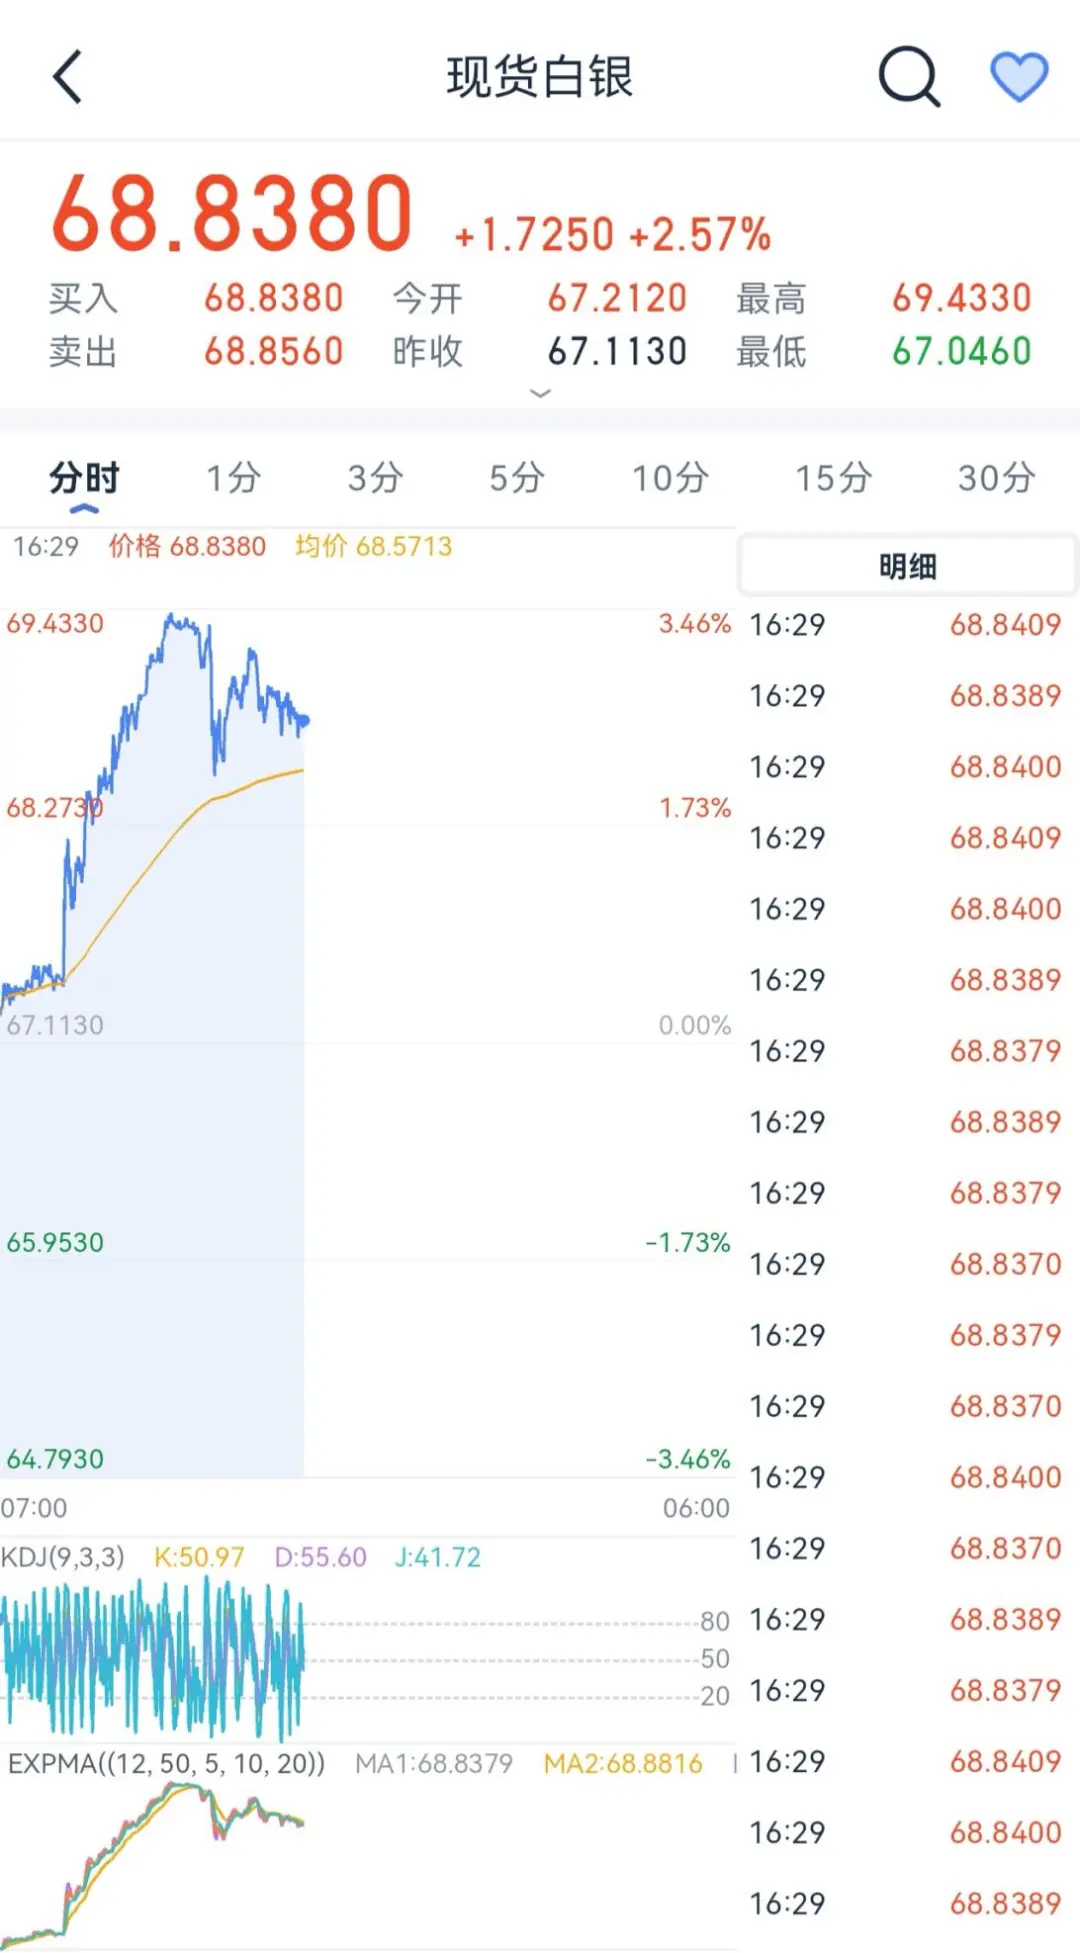This screenshot has height=1953, width=1080.
Task: Switch to the 30分 chart tab
Action: point(996,478)
